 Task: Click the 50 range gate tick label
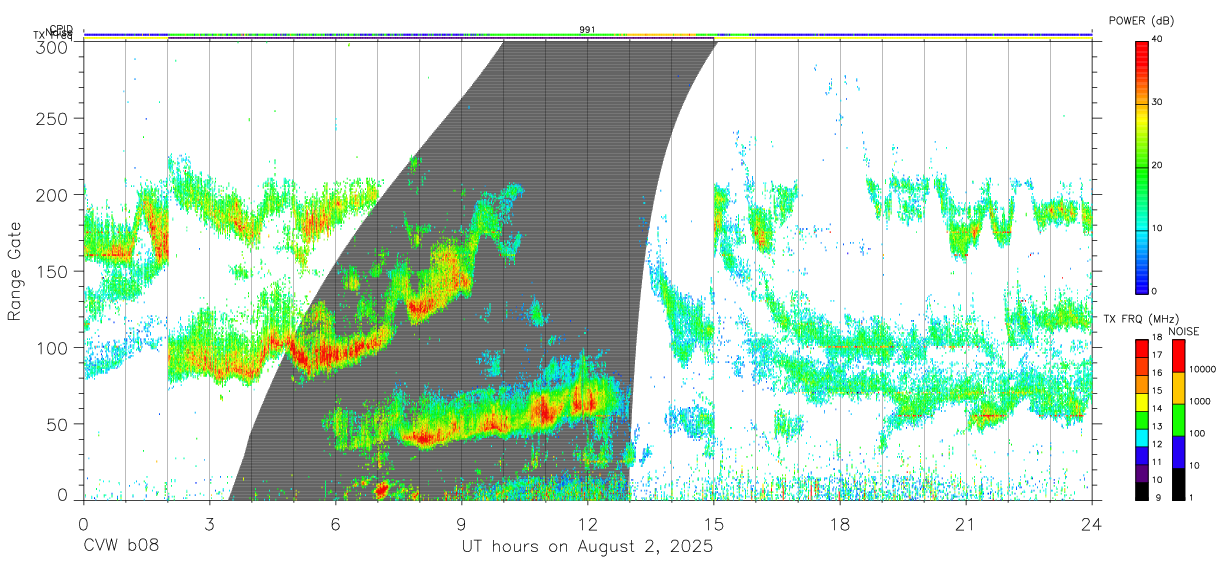56,424
